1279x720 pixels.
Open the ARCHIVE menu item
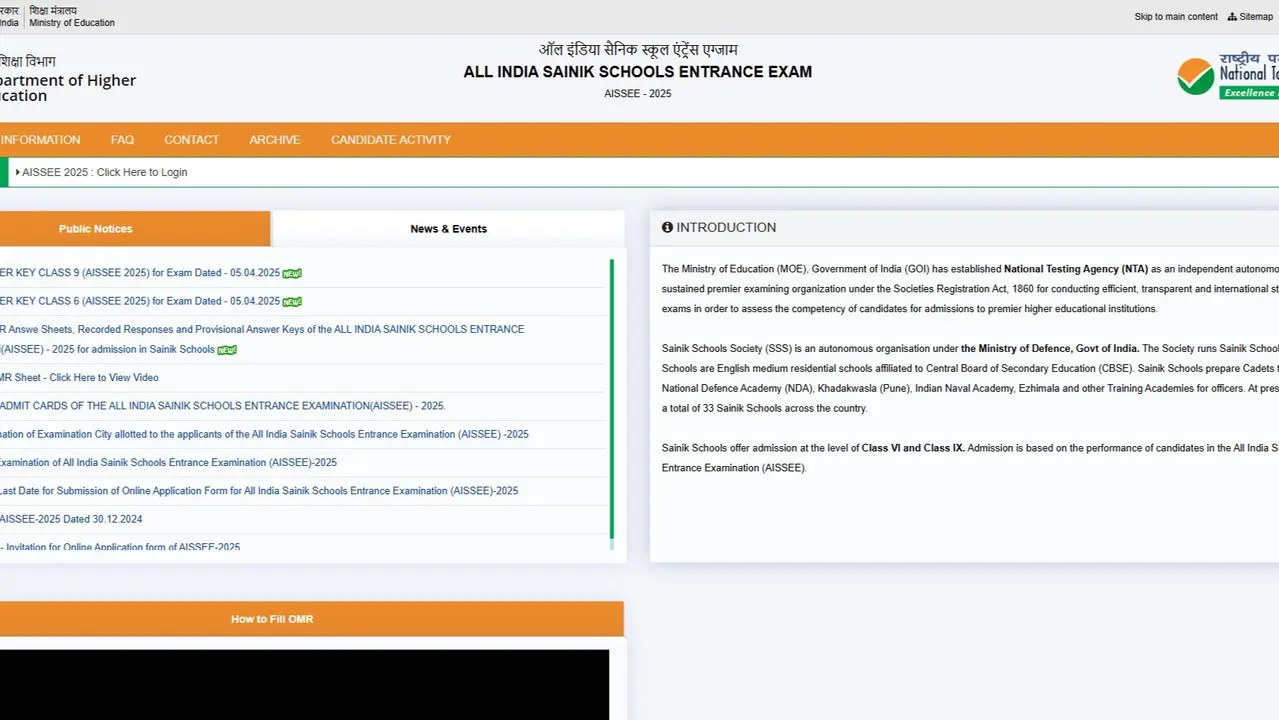click(x=274, y=140)
